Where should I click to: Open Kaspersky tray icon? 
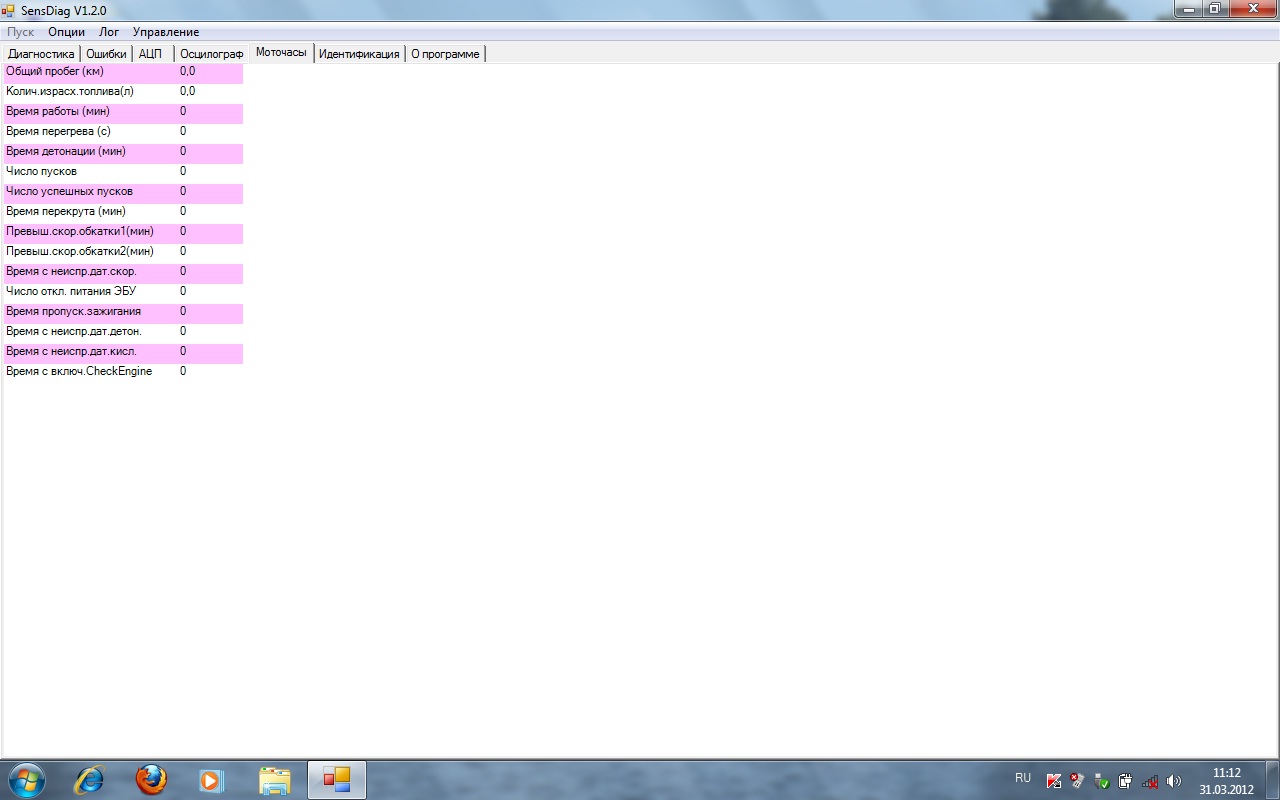[x=1054, y=781]
